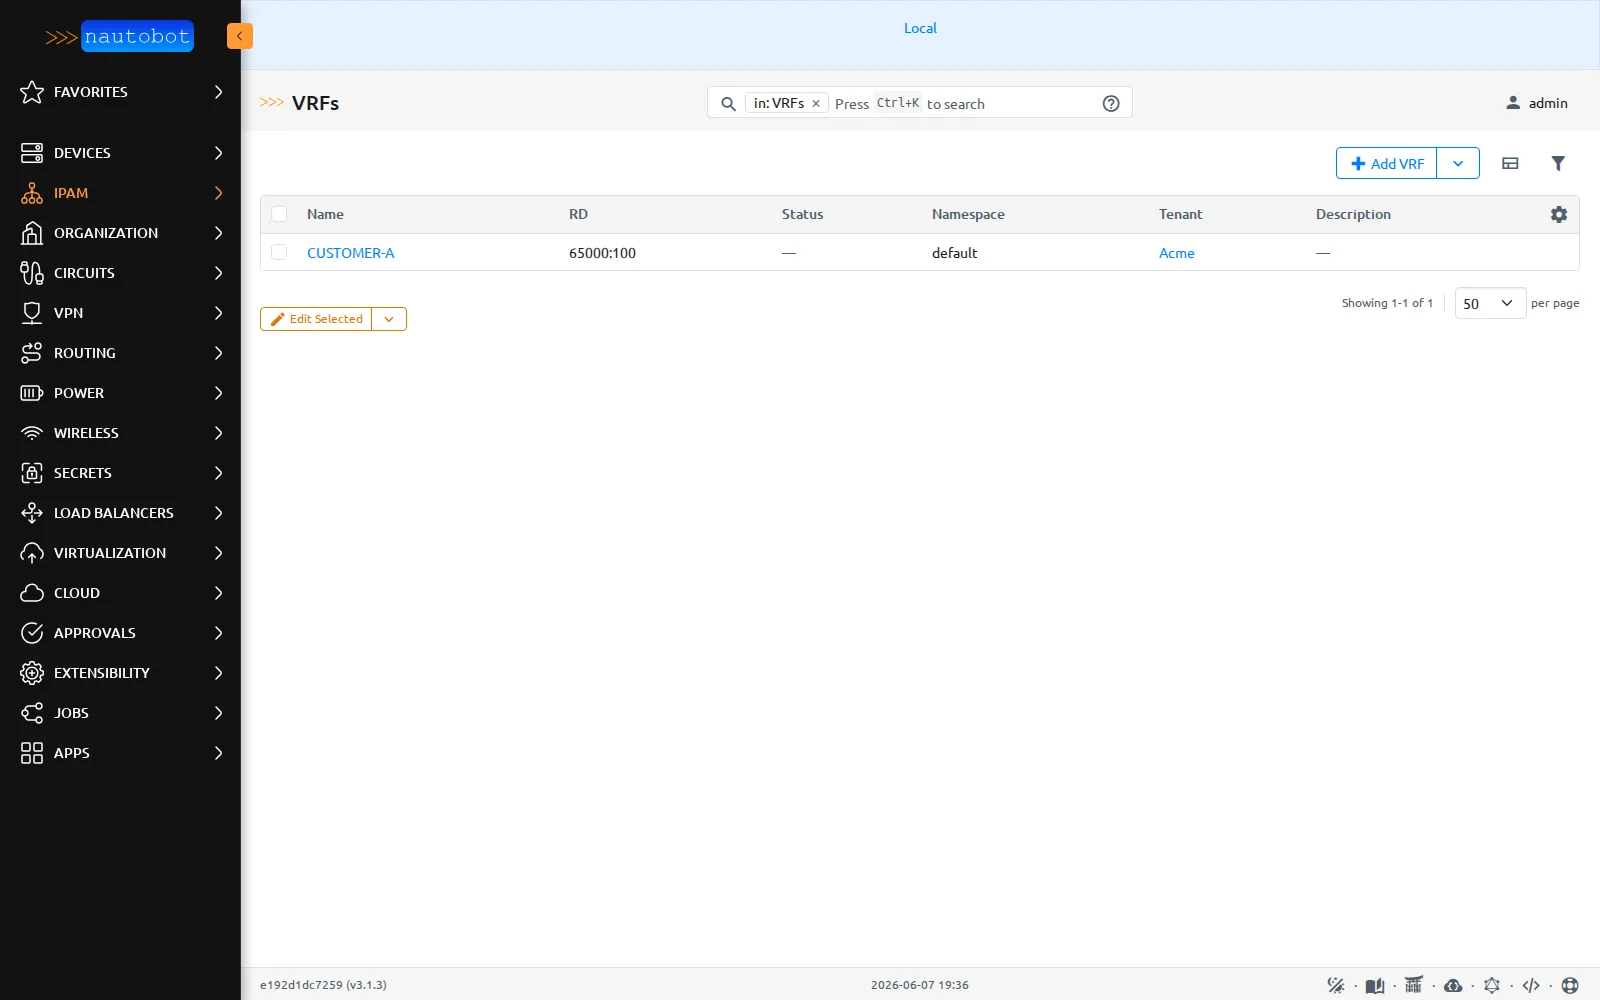Image resolution: width=1600 pixels, height=1000 pixels.
Task: Click the Organization building icon
Action: click(x=32, y=233)
